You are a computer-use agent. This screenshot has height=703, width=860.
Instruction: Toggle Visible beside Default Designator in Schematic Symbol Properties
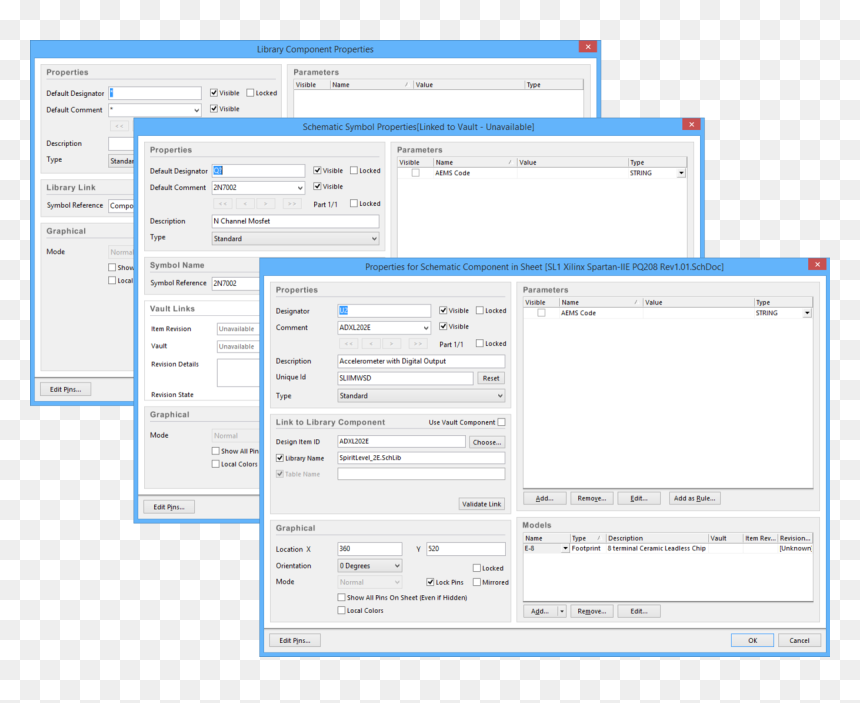pyautogui.click(x=317, y=171)
